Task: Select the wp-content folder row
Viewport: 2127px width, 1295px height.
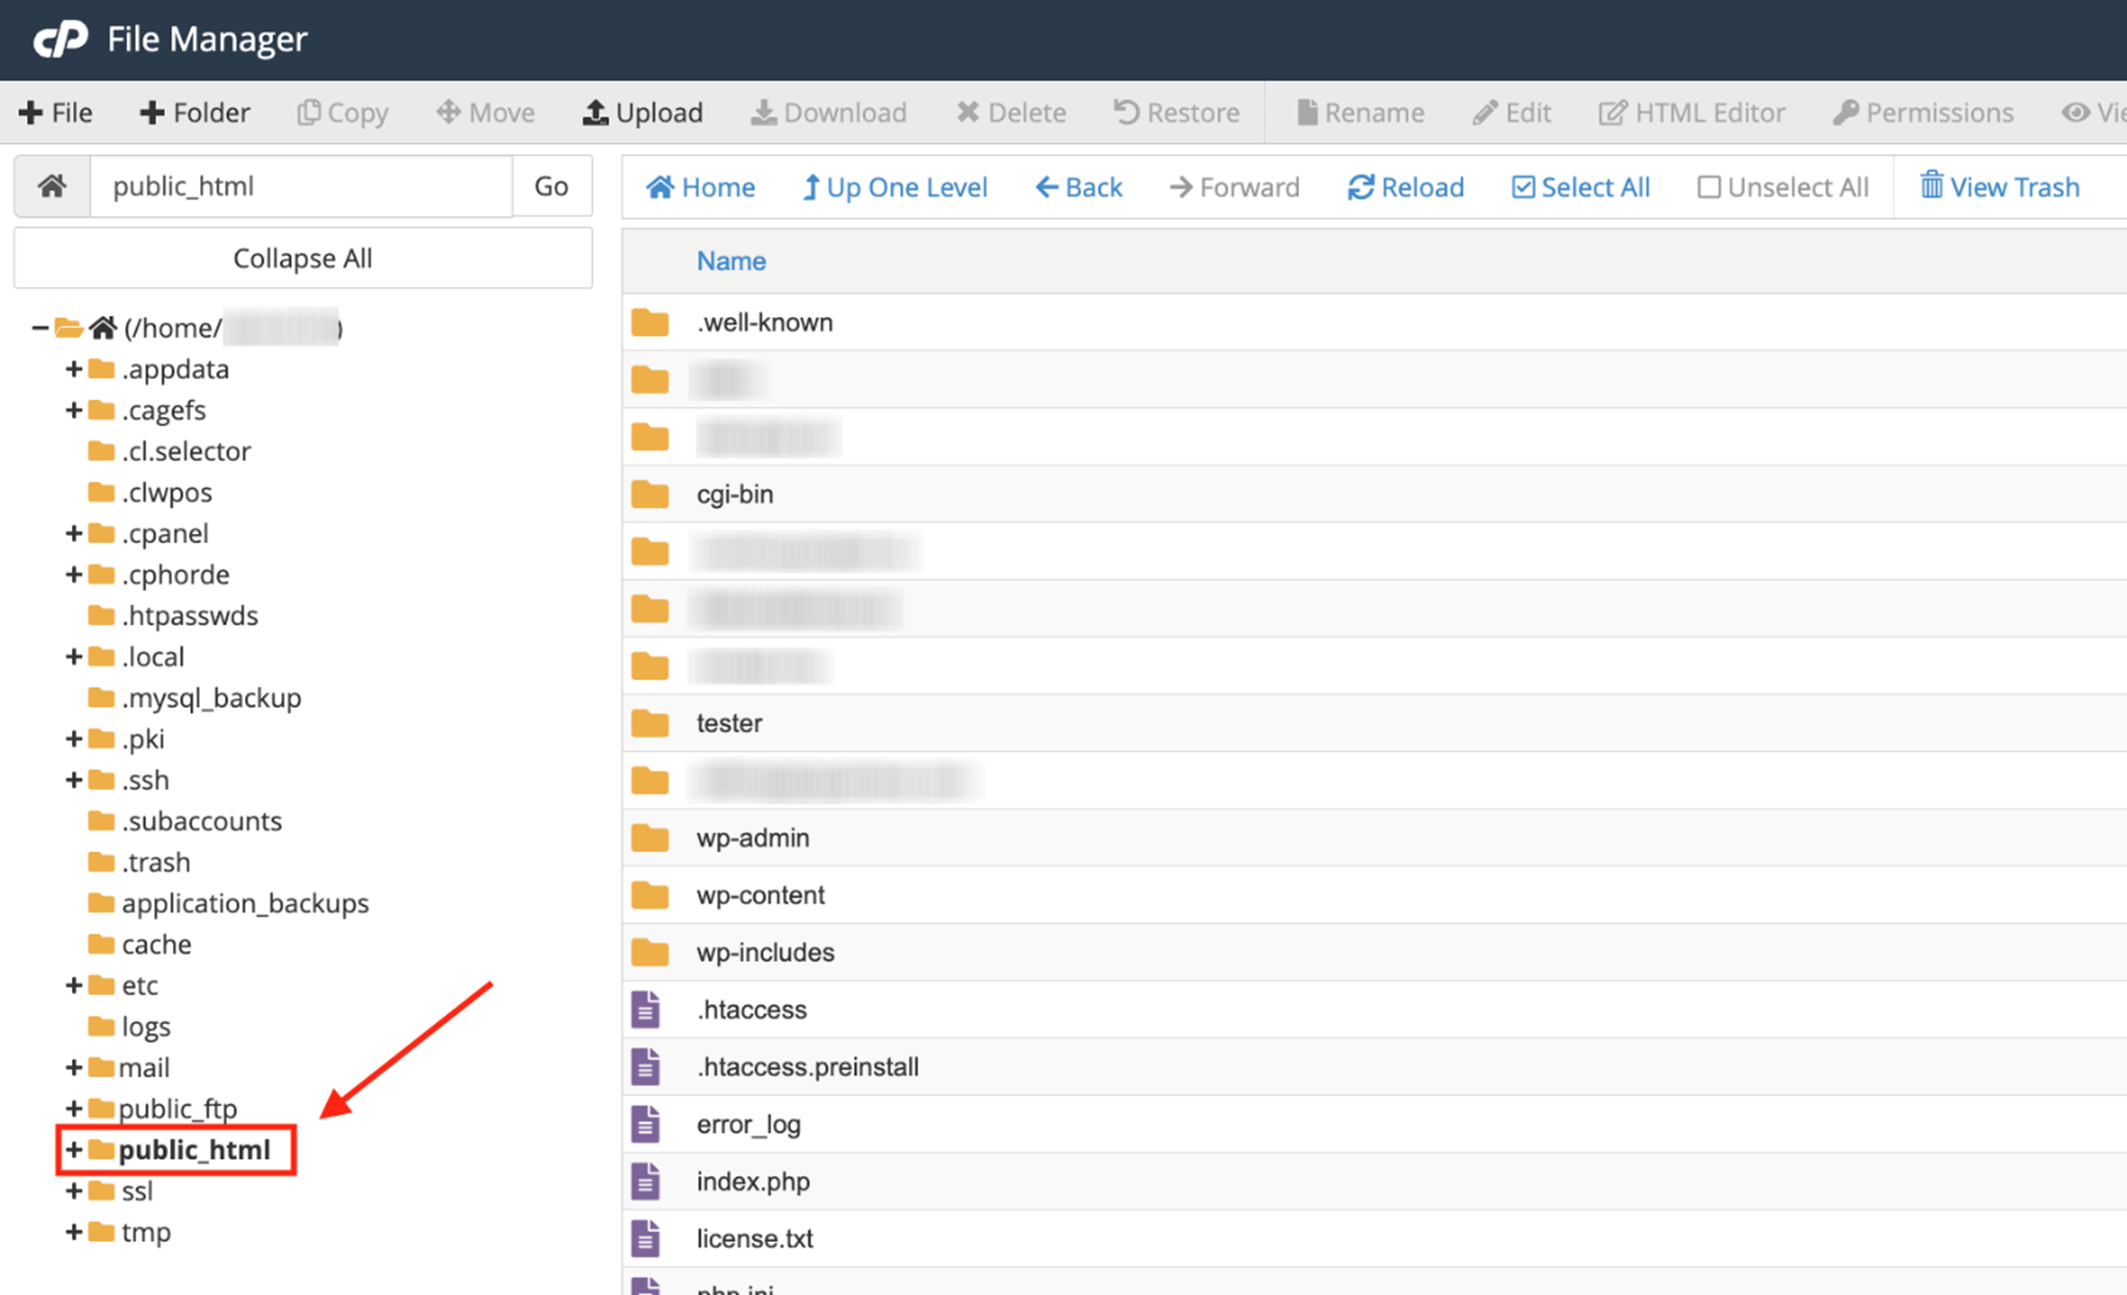Action: [x=760, y=895]
